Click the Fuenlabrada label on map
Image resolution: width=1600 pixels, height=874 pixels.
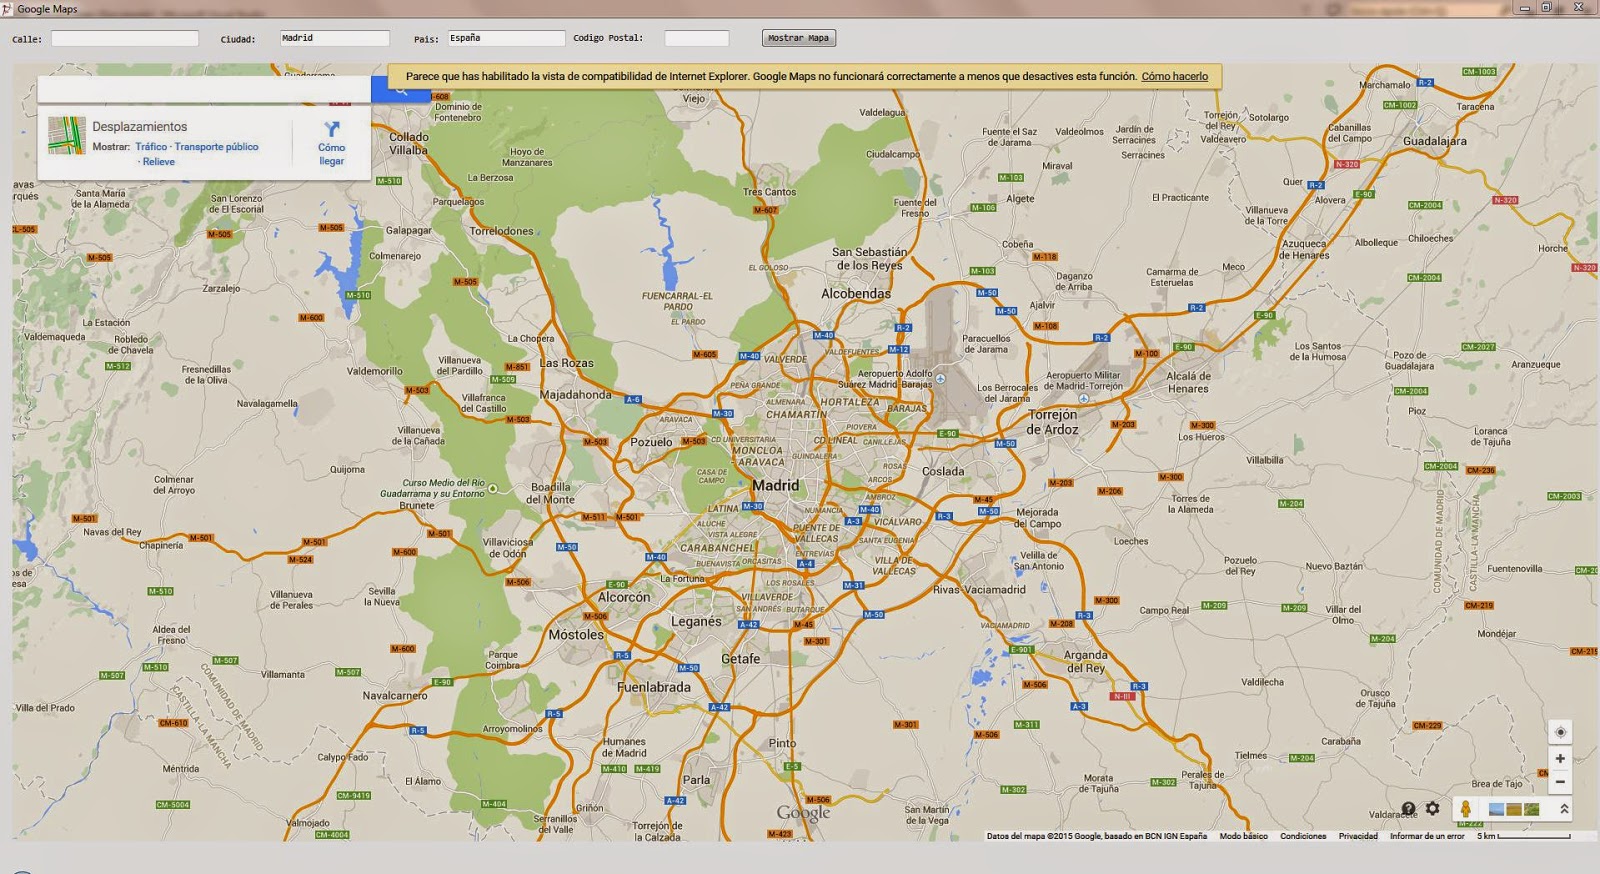pos(654,687)
